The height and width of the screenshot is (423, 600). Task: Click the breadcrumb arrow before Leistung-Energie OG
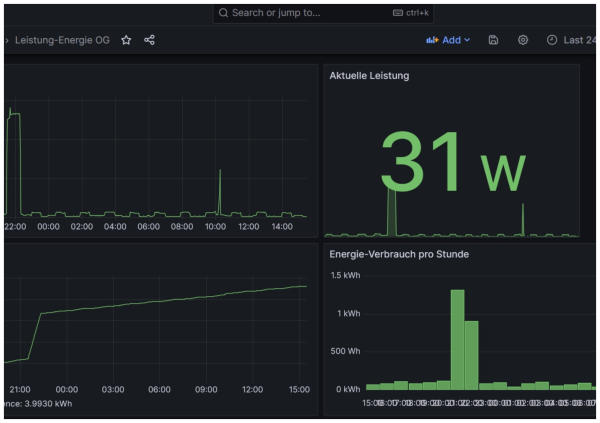6,40
